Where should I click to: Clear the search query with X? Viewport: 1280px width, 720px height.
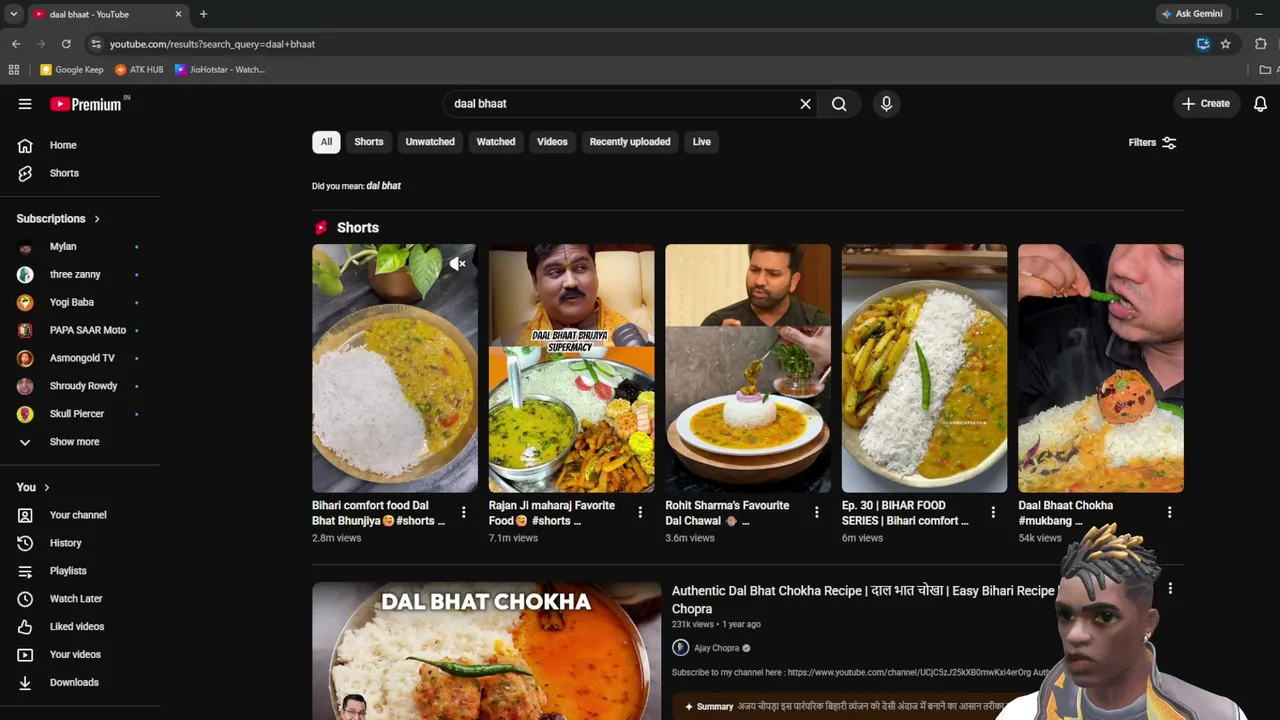tap(805, 104)
